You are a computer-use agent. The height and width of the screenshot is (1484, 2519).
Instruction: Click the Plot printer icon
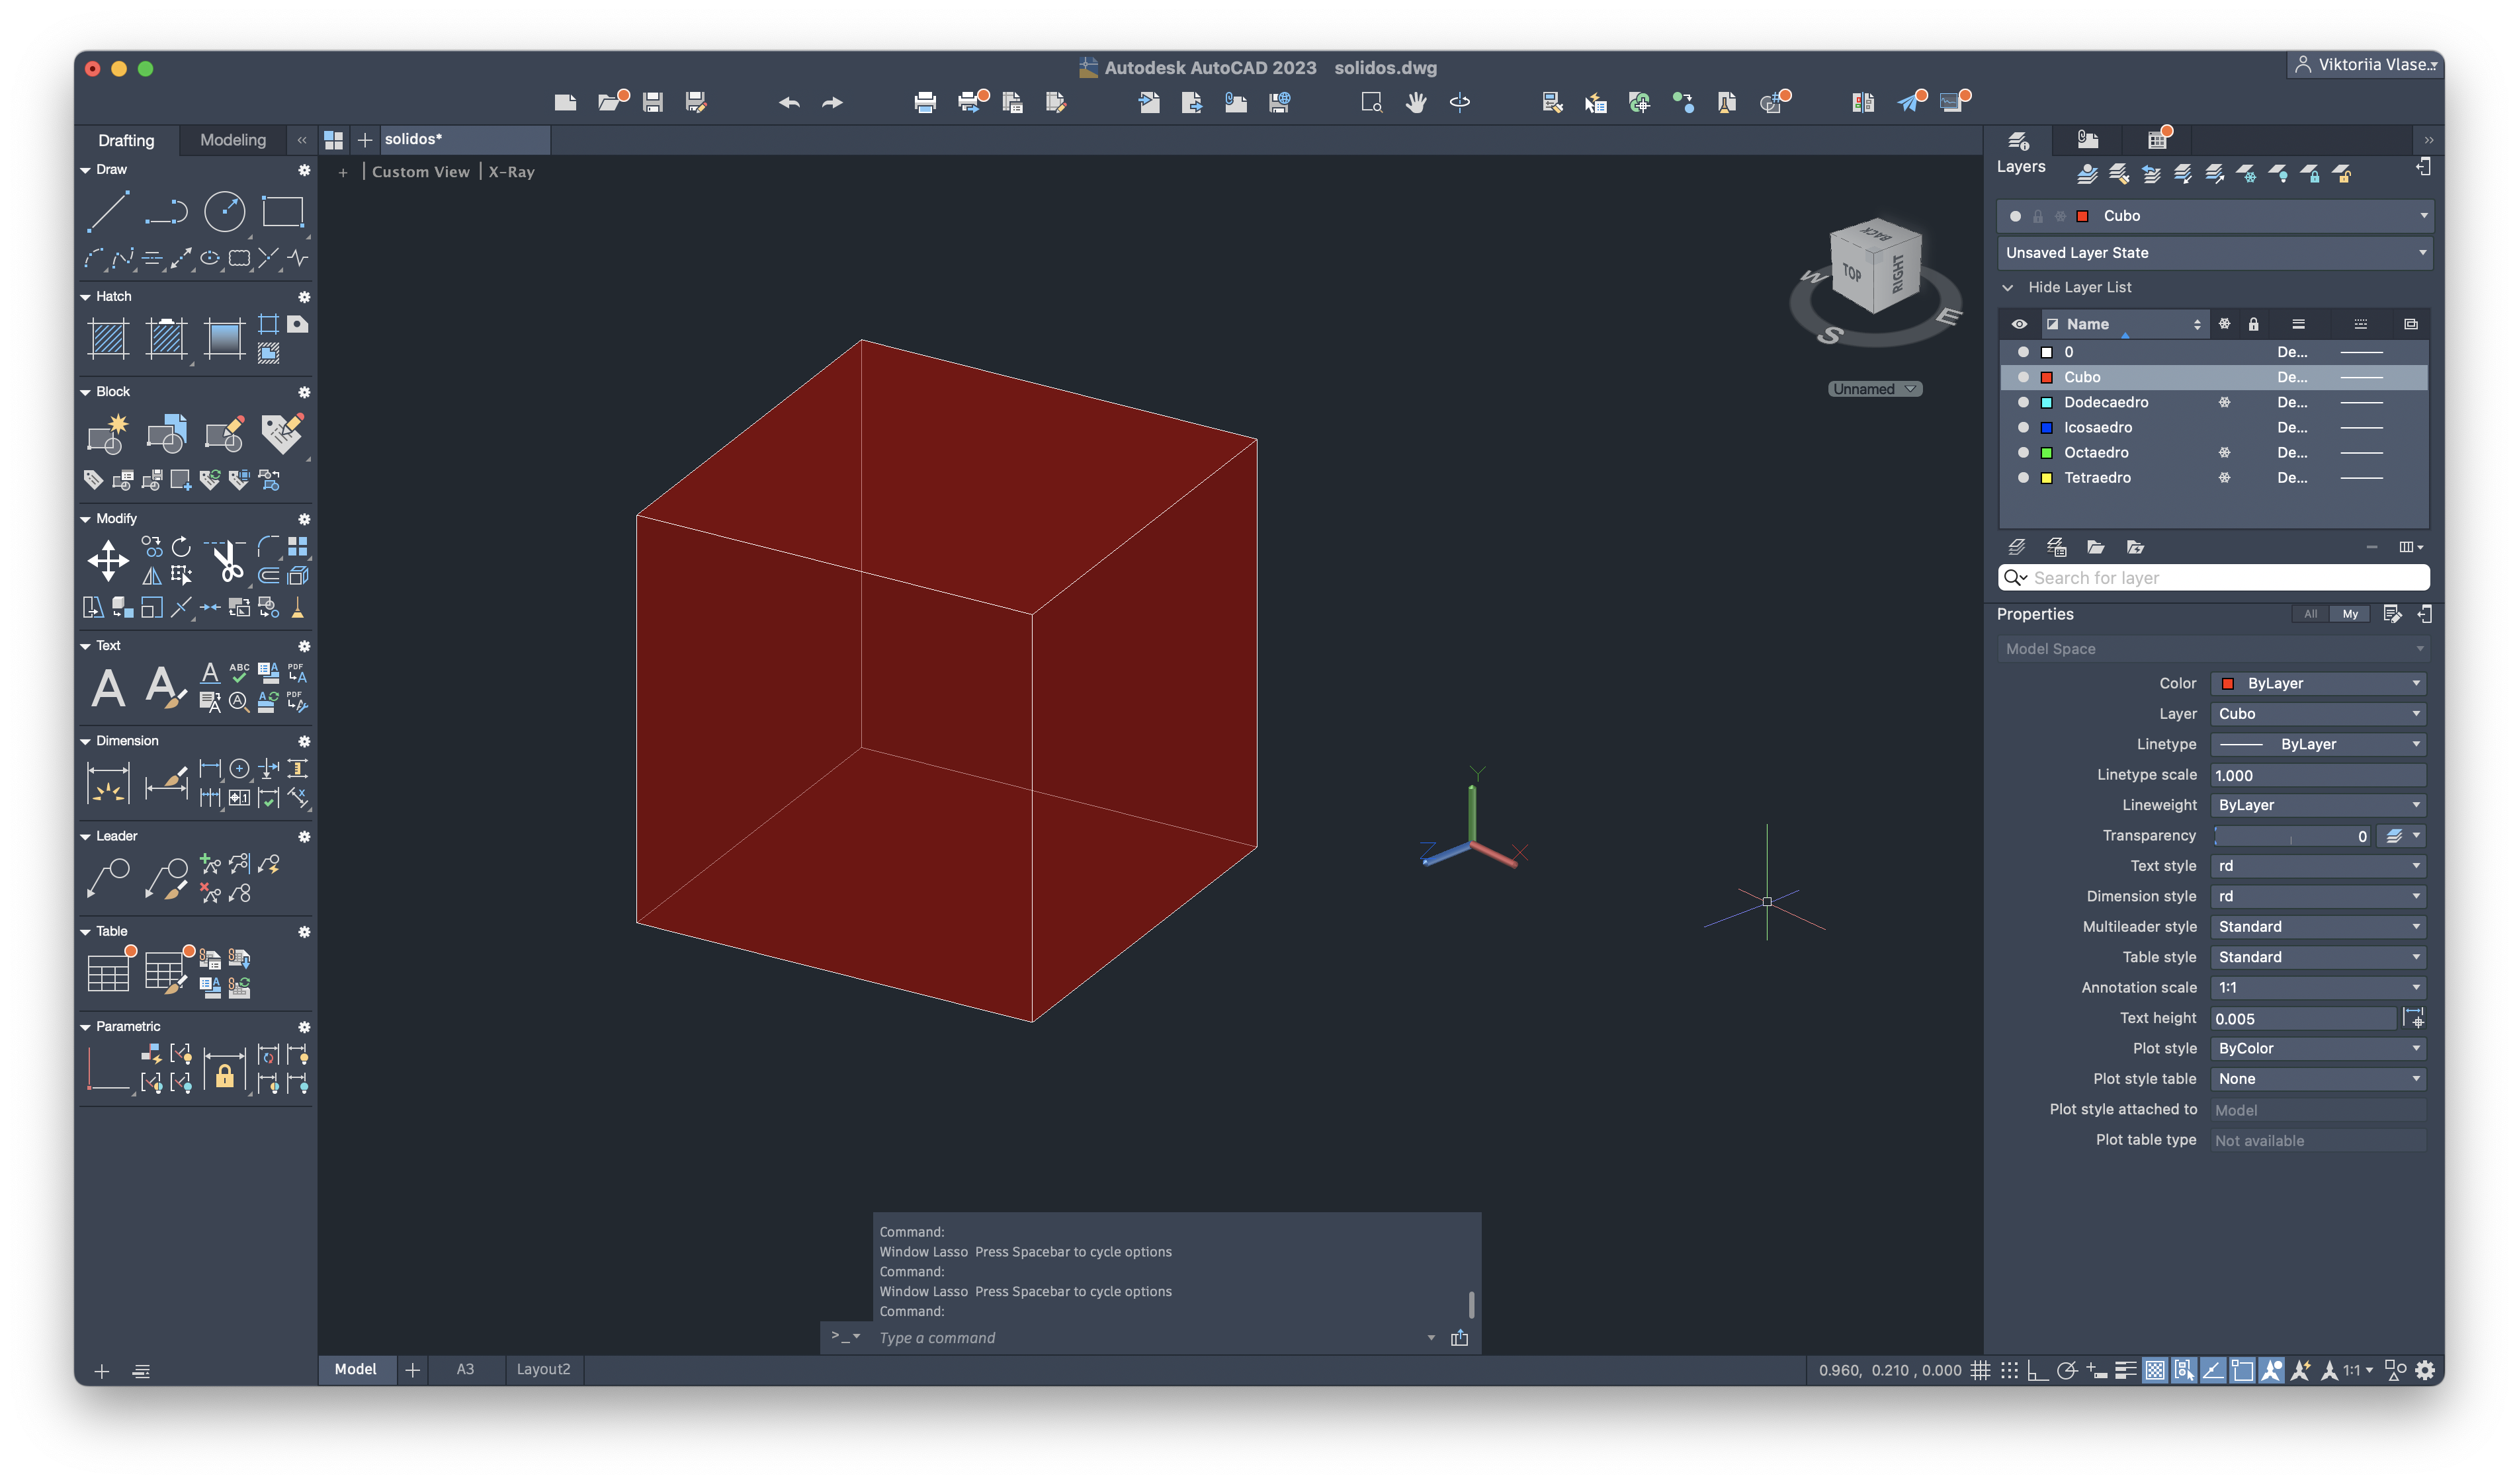tap(924, 102)
